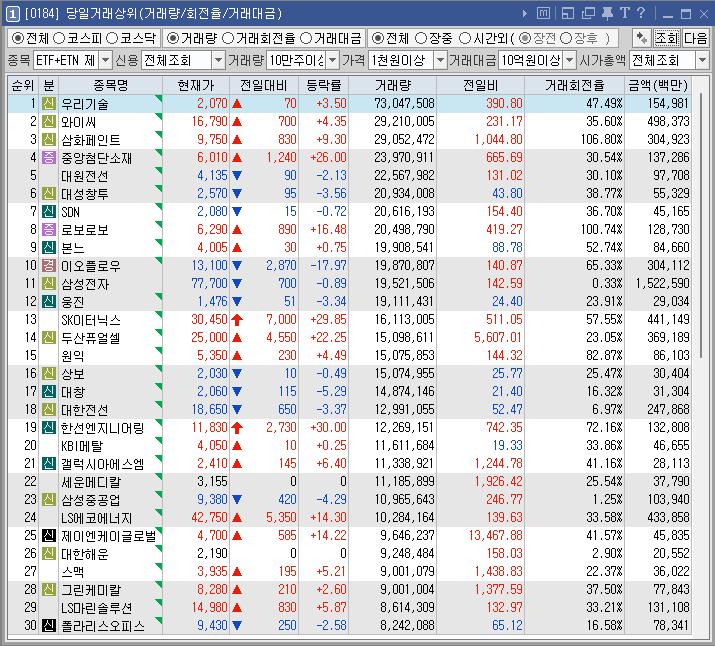This screenshot has width=715, height=646.
Task: Open the 종목 ETF+ETN dropdown
Action: 105,60
